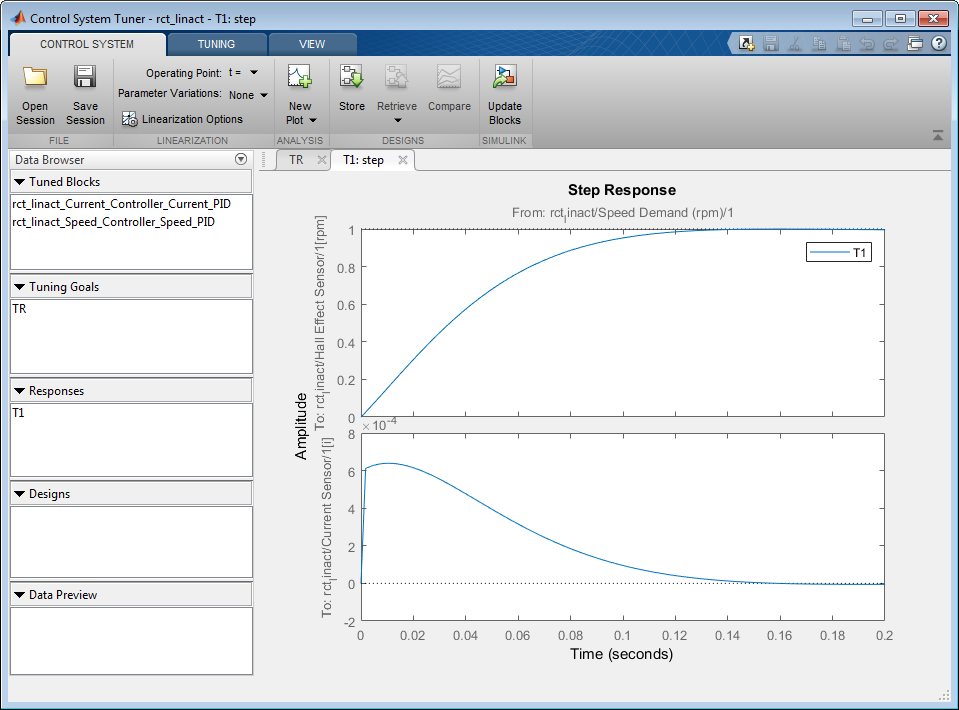Switch to the TUNING ribbon tab

(x=216, y=44)
